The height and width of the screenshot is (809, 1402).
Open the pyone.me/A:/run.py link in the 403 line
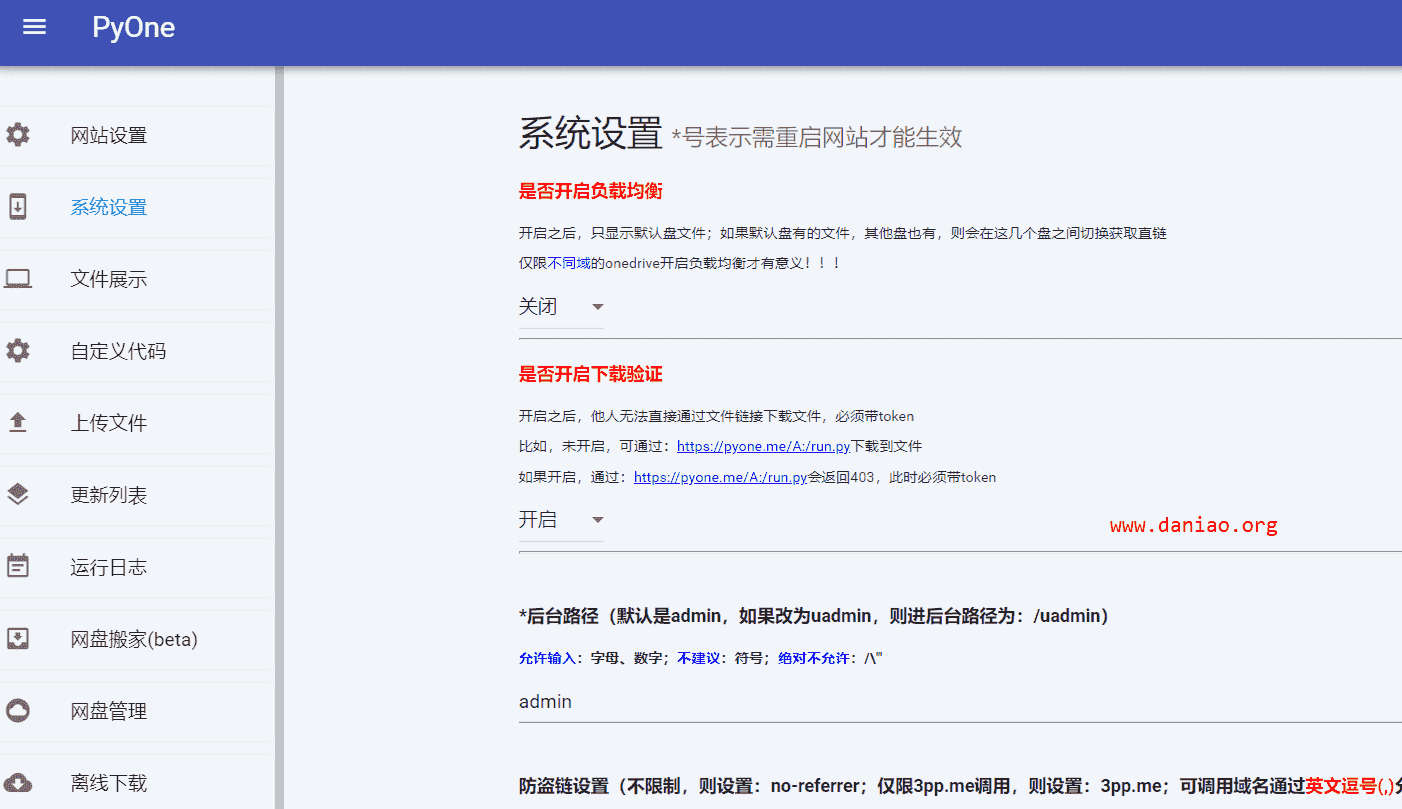[x=720, y=477]
